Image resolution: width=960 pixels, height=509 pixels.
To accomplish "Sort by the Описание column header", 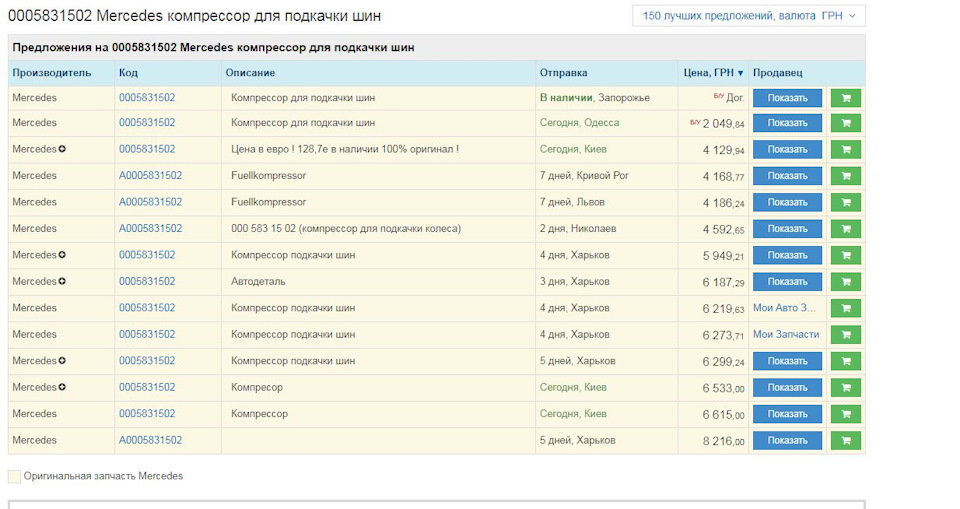I will (250, 72).
